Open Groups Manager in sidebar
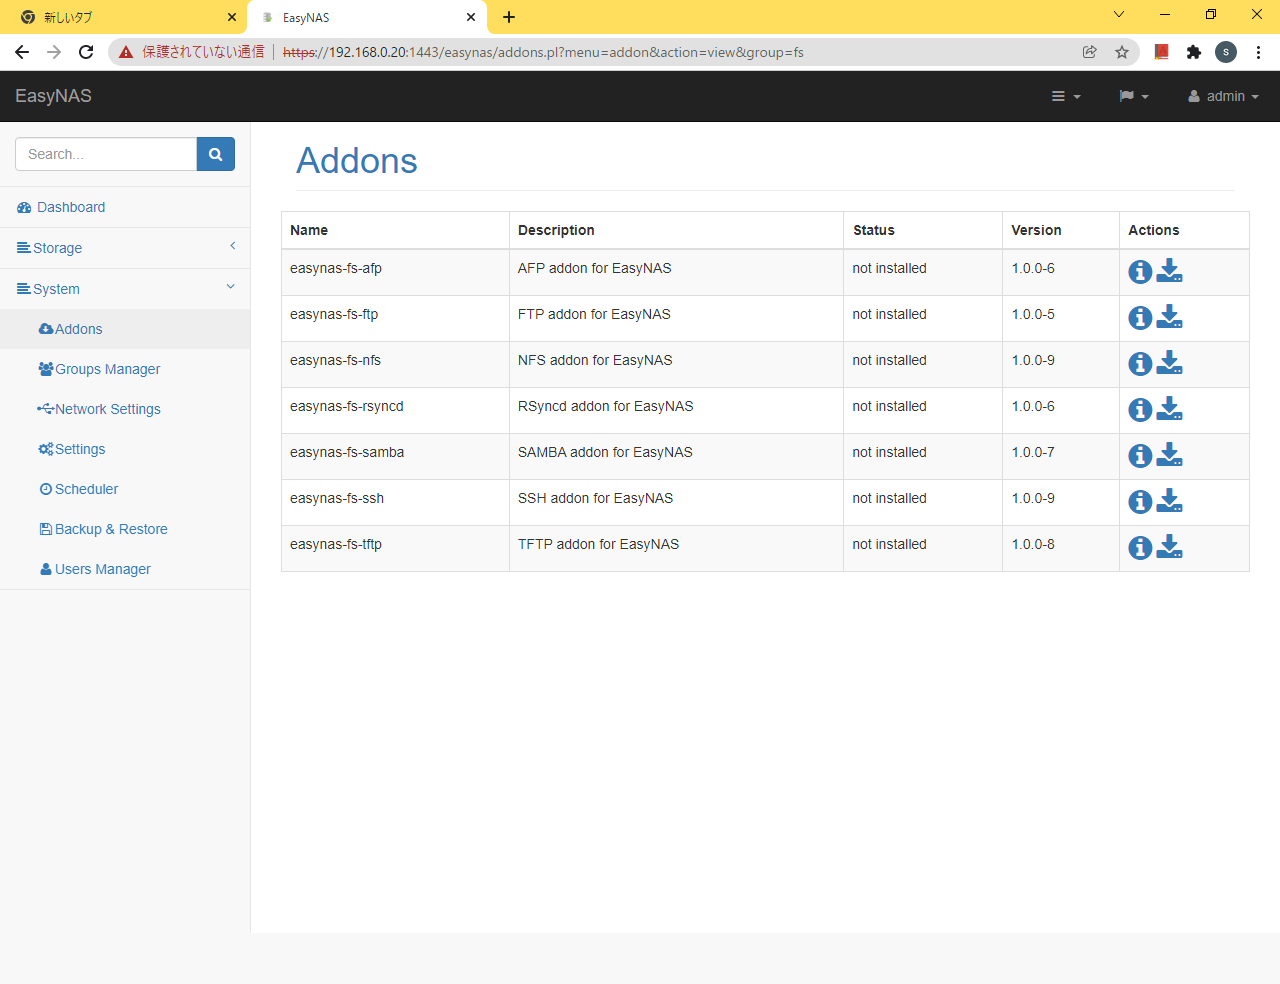 click(x=107, y=369)
